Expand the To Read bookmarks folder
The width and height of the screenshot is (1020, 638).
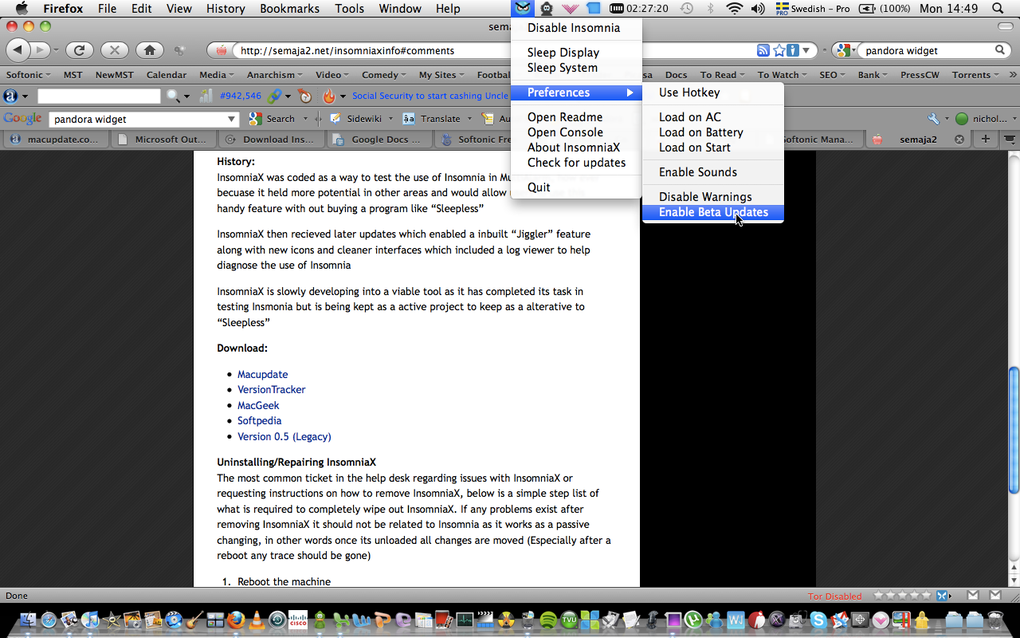pyautogui.click(x=721, y=75)
